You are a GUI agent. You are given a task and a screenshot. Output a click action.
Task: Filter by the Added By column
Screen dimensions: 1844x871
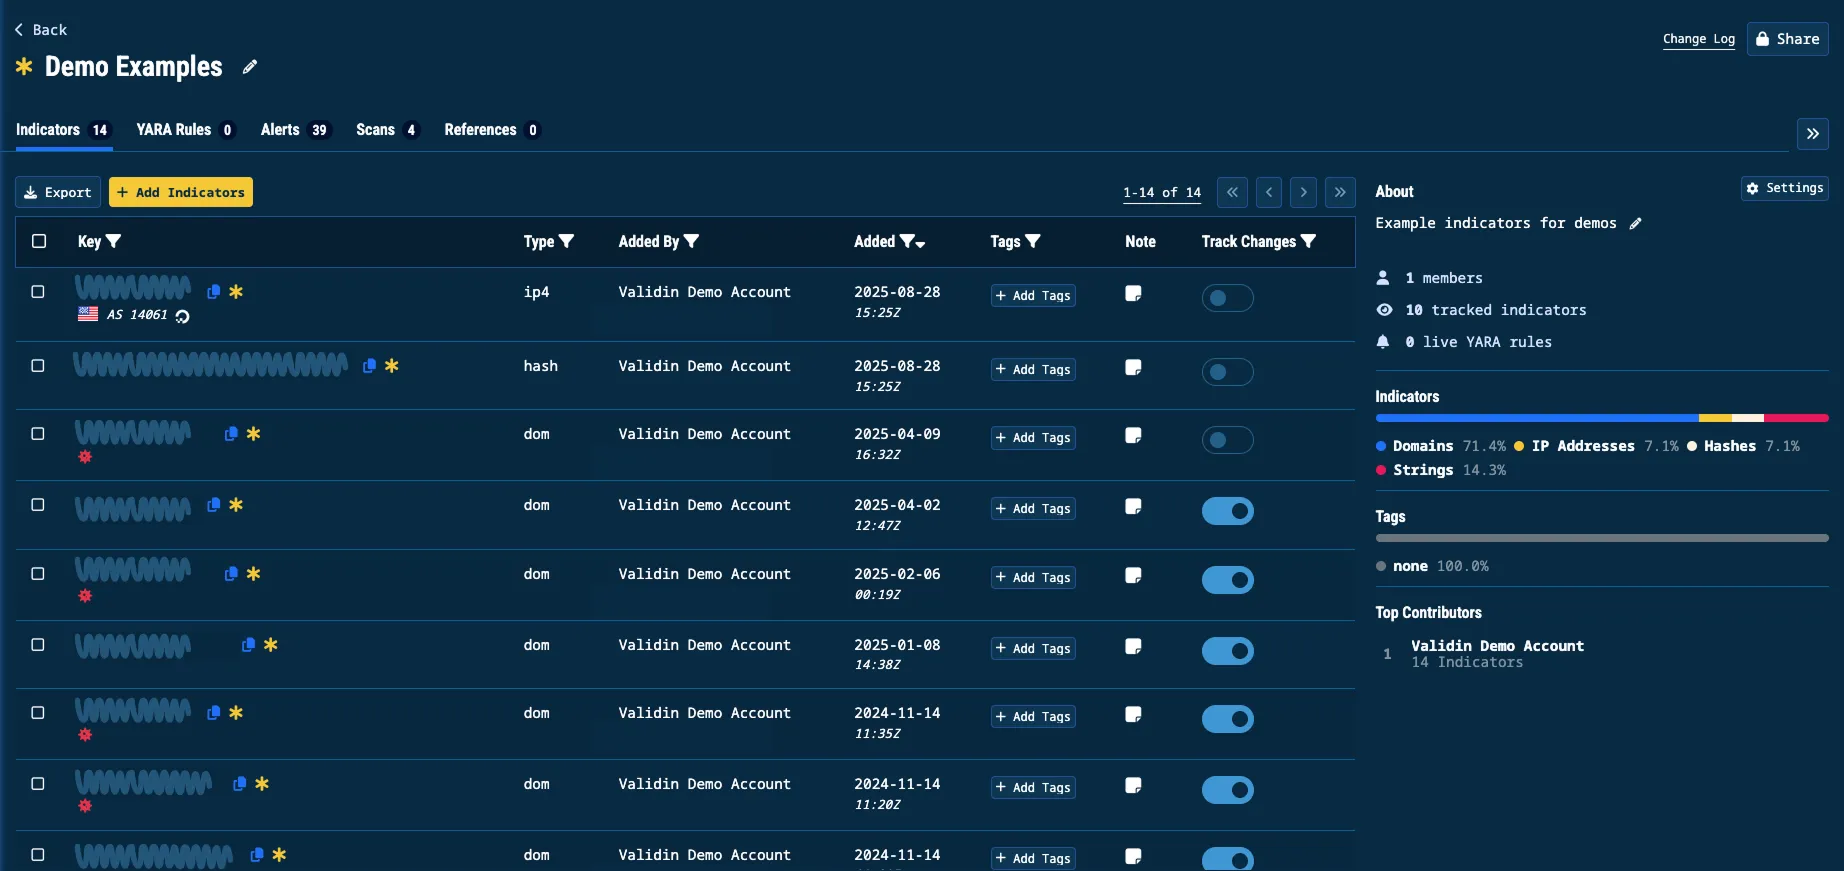tap(691, 241)
